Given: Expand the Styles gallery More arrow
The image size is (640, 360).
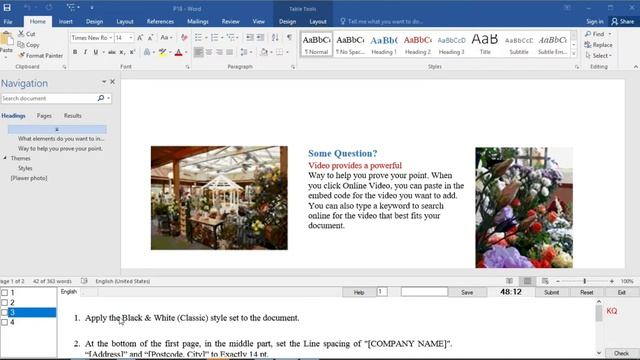Looking at the screenshot, I should coord(574,54).
